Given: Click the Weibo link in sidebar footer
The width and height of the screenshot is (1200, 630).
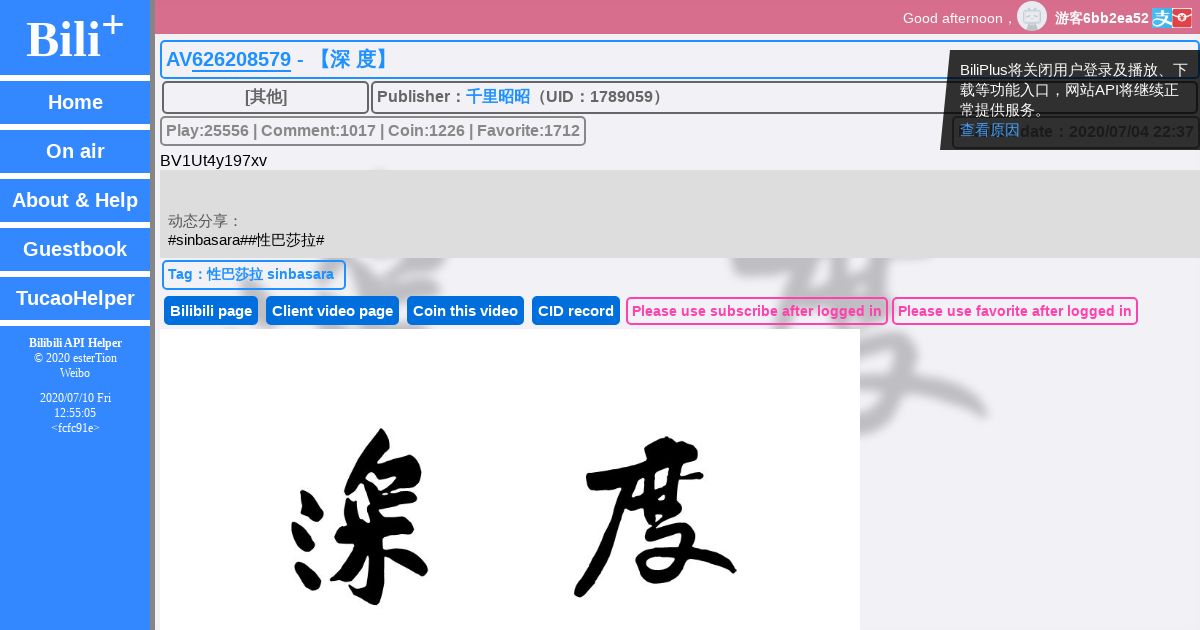Looking at the screenshot, I should click(75, 373).
